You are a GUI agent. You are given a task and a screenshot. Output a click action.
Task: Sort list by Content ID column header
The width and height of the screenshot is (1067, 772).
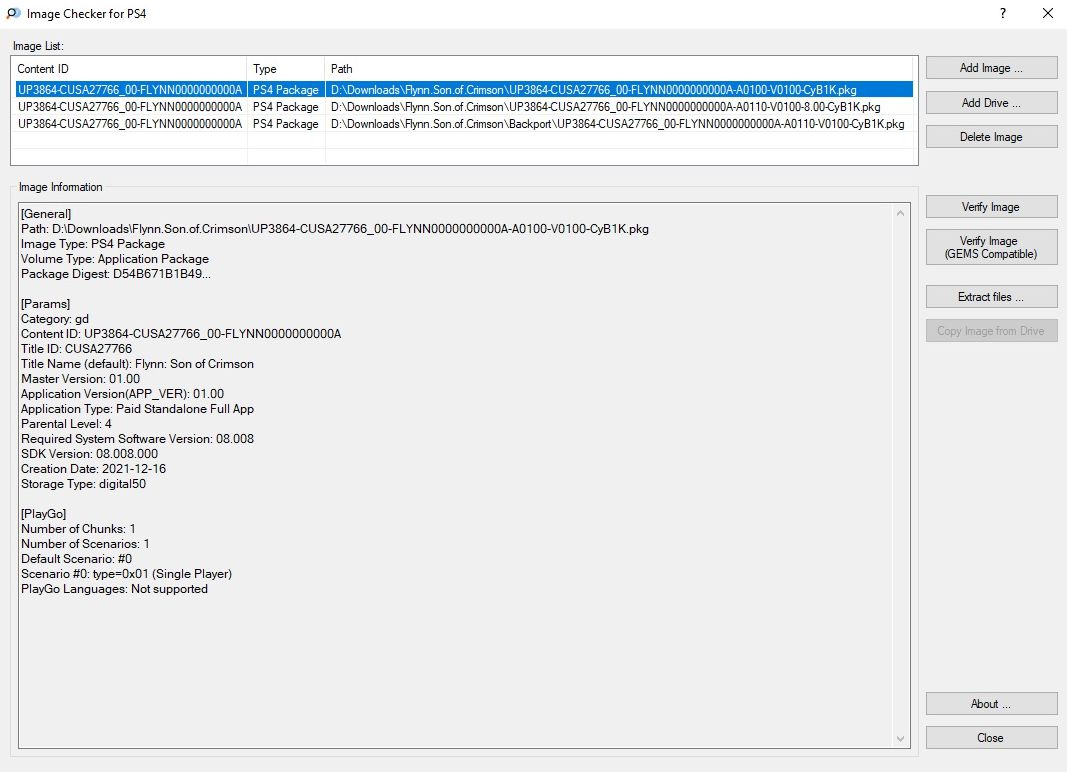coord(129,69)
